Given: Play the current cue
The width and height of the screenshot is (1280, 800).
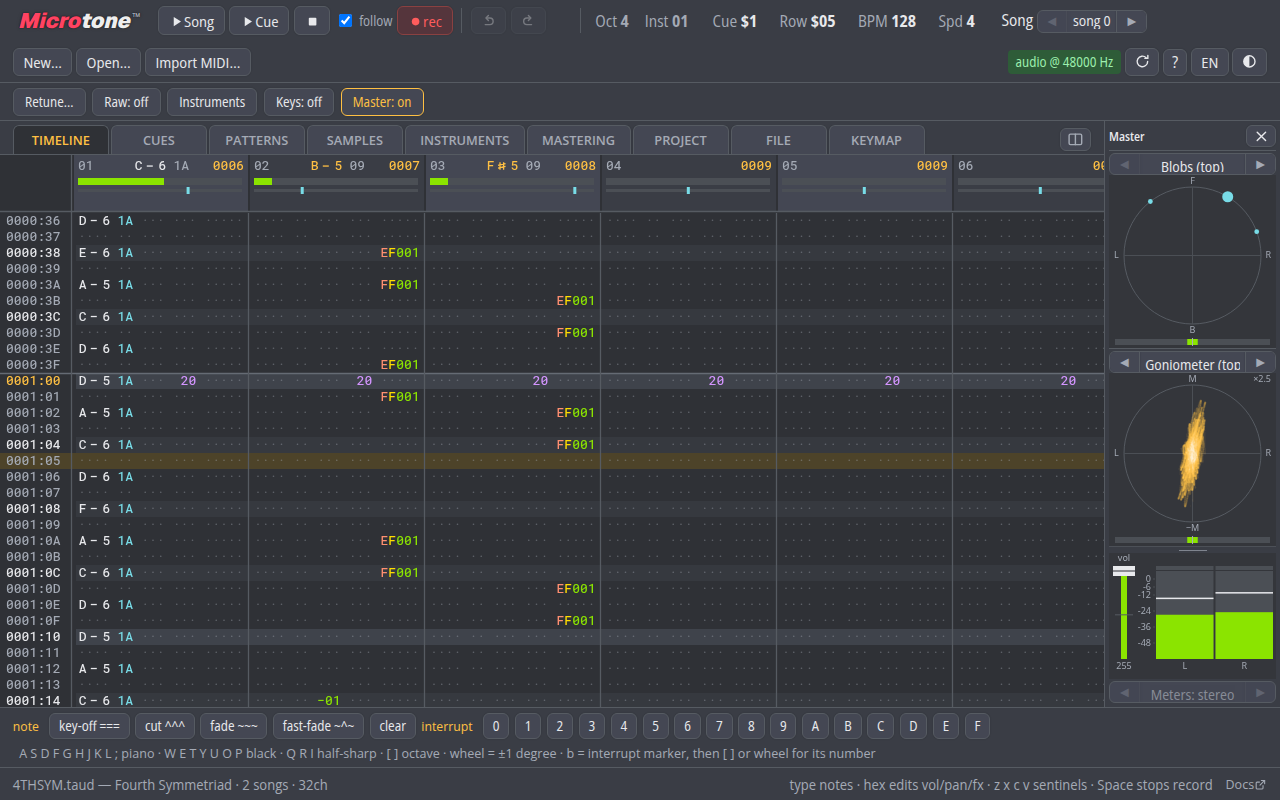Looking at the screenshot, I should [259, 21].
